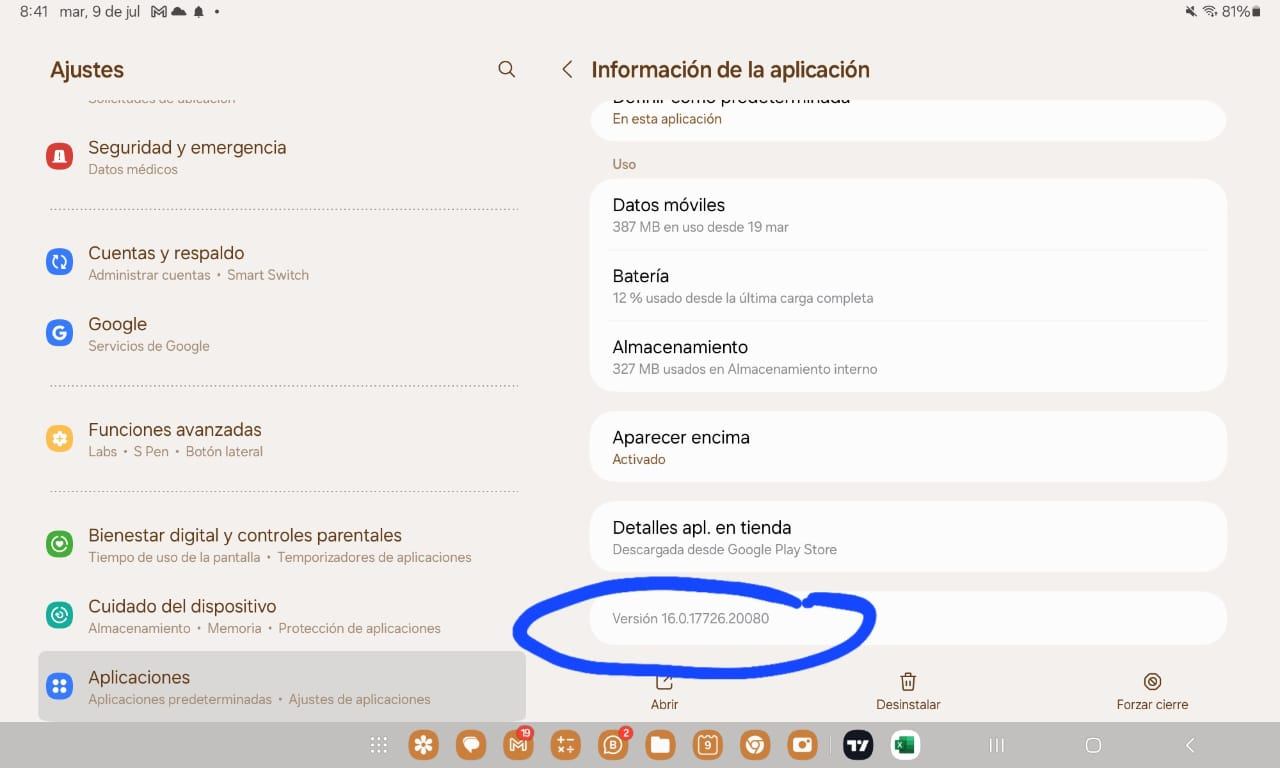Open Gmail with 19 badge in taskbar

(518, 745)
